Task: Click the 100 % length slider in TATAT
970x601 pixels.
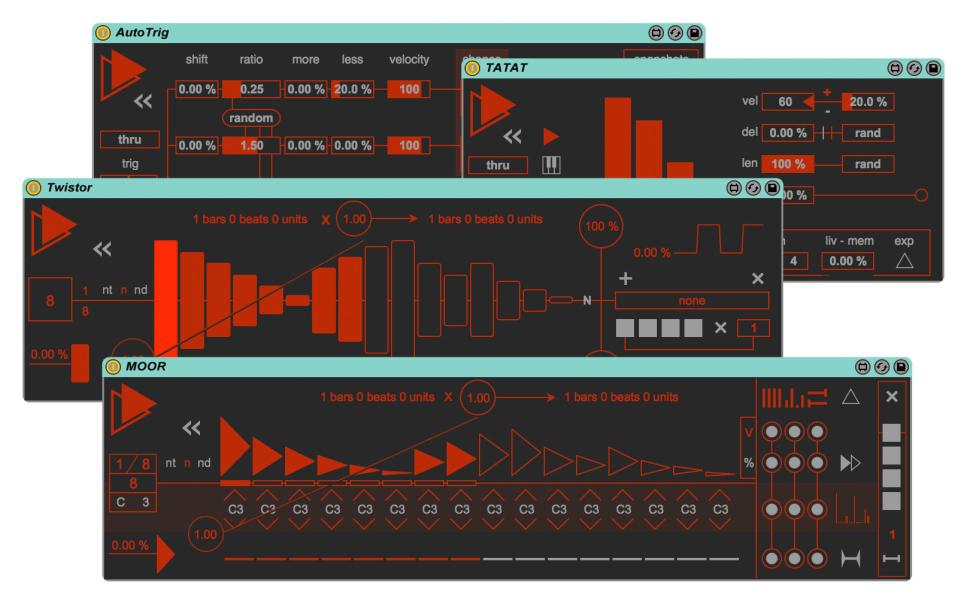Action: tap(789, 164)
